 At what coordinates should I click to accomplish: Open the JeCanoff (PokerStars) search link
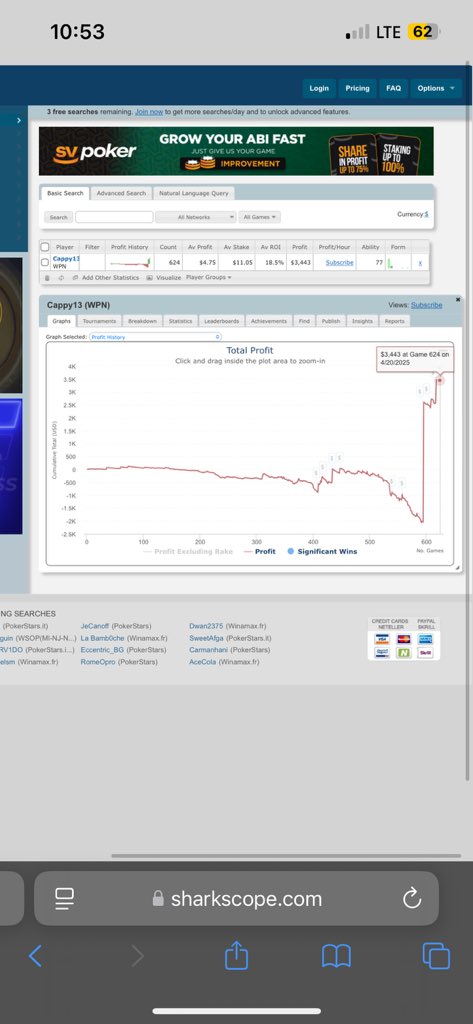[116, 626]
